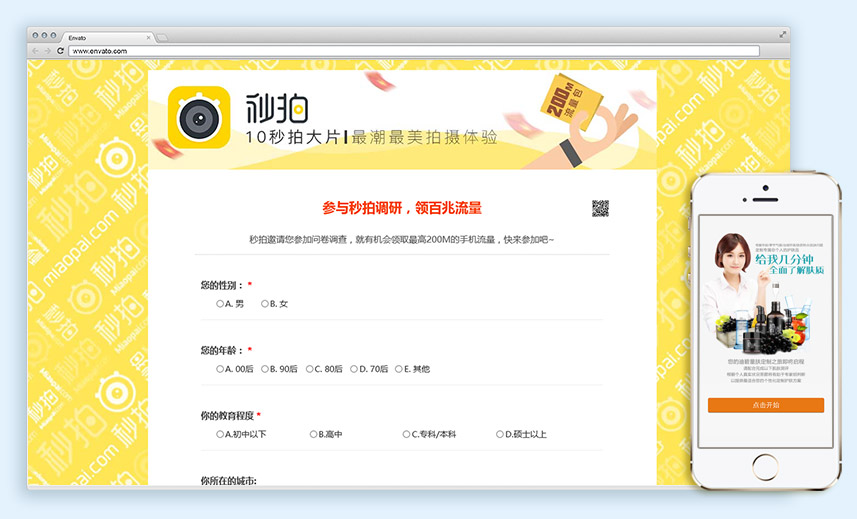Click the browser back arrow
This screenshot has height=519, width=857.
point(36,51)
